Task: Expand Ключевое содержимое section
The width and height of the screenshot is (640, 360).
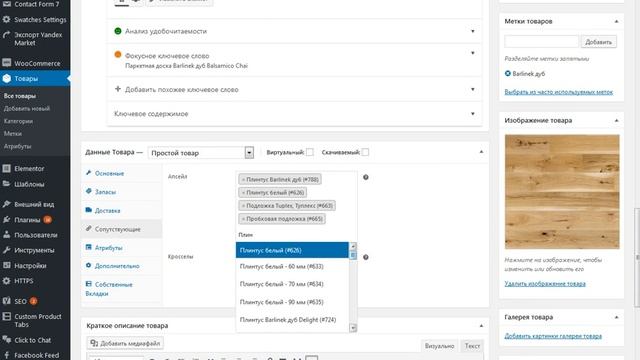Action: pyautogui.click(x=473, y=114)
